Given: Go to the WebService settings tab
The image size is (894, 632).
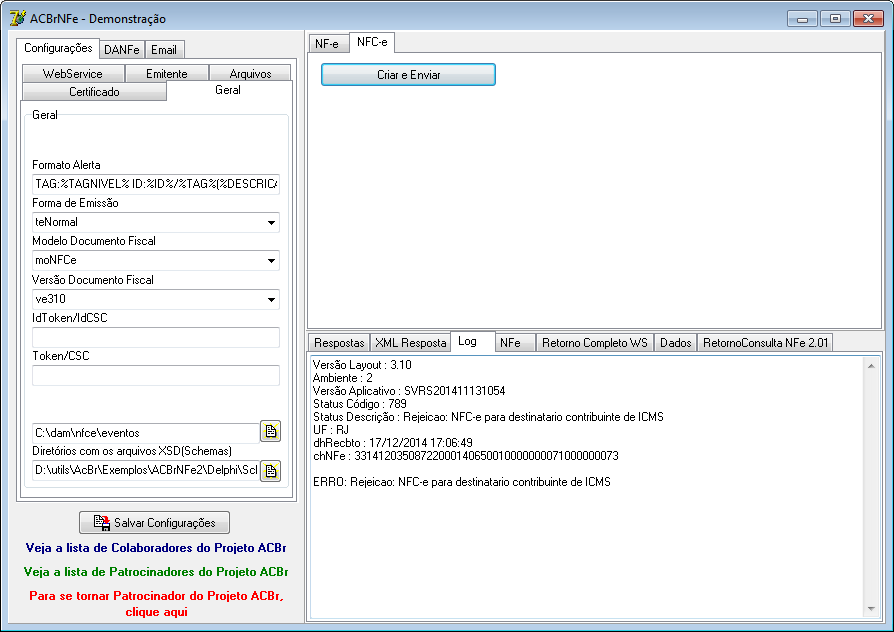Looking at the screenshot, I should (x=73, y=74).
